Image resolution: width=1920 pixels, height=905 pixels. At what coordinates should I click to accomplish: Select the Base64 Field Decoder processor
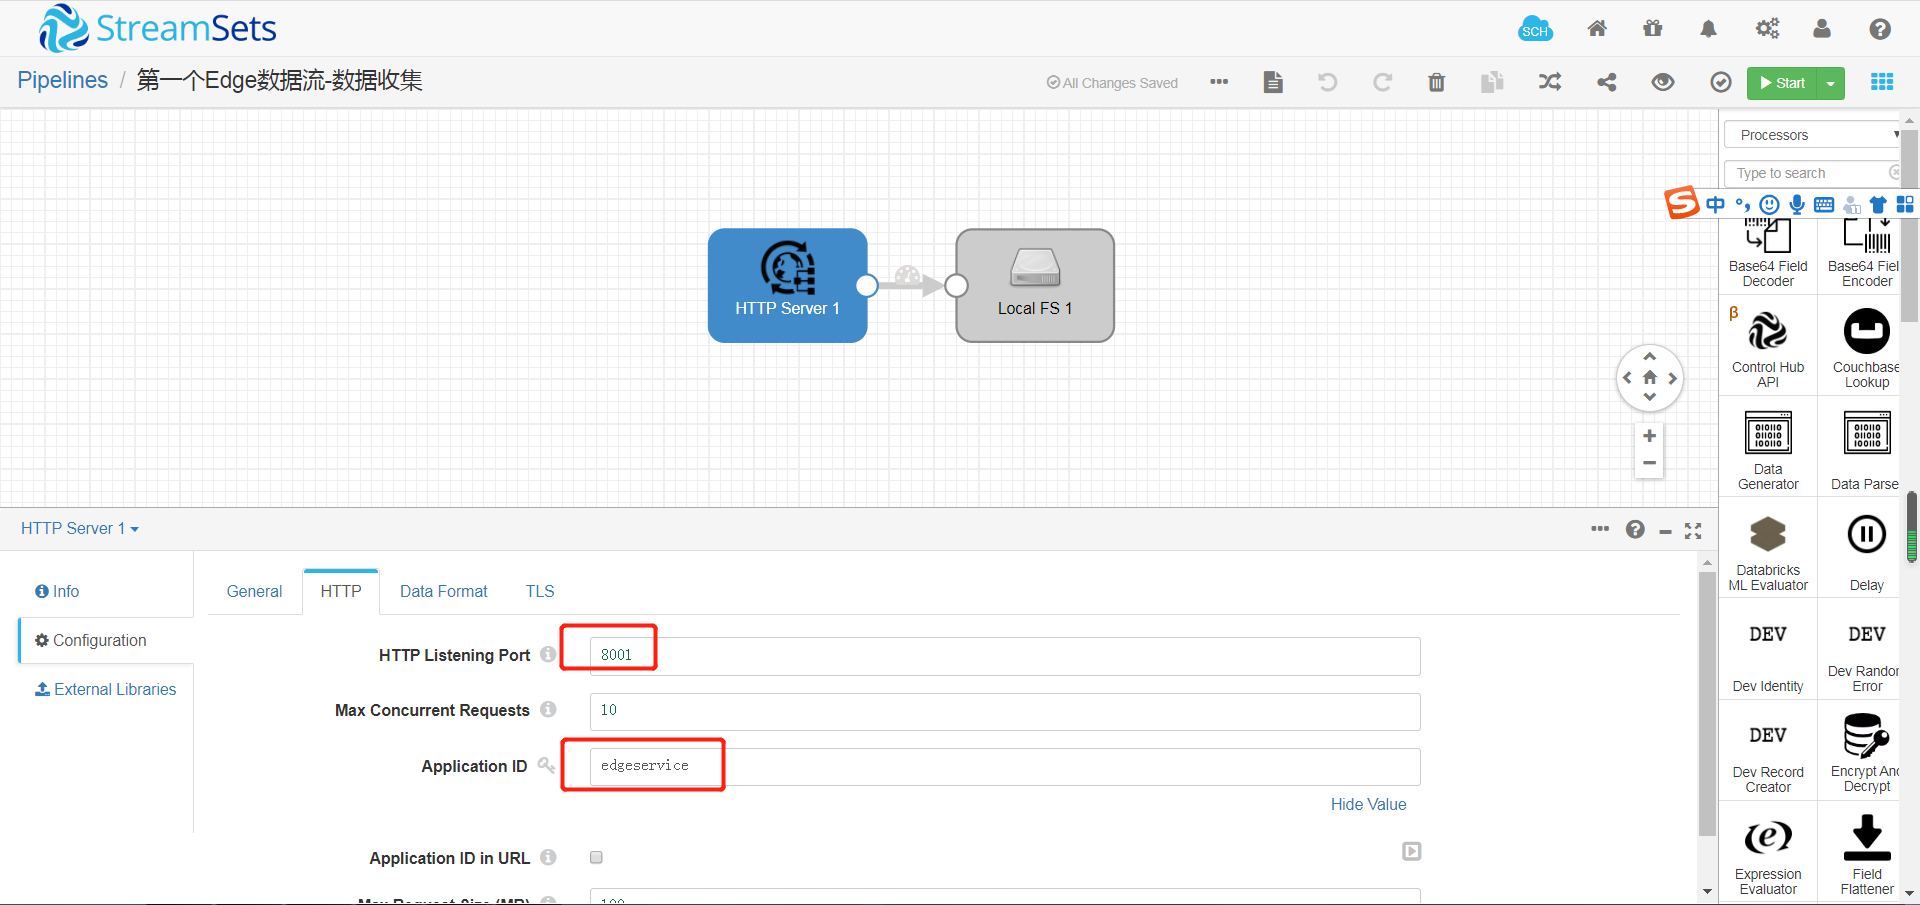click(x=1766, y=248)
